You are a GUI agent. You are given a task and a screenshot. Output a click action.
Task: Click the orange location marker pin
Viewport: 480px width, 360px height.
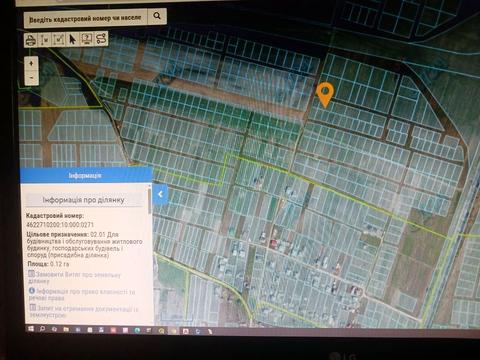pyautogui.click(x=325, y=95)
